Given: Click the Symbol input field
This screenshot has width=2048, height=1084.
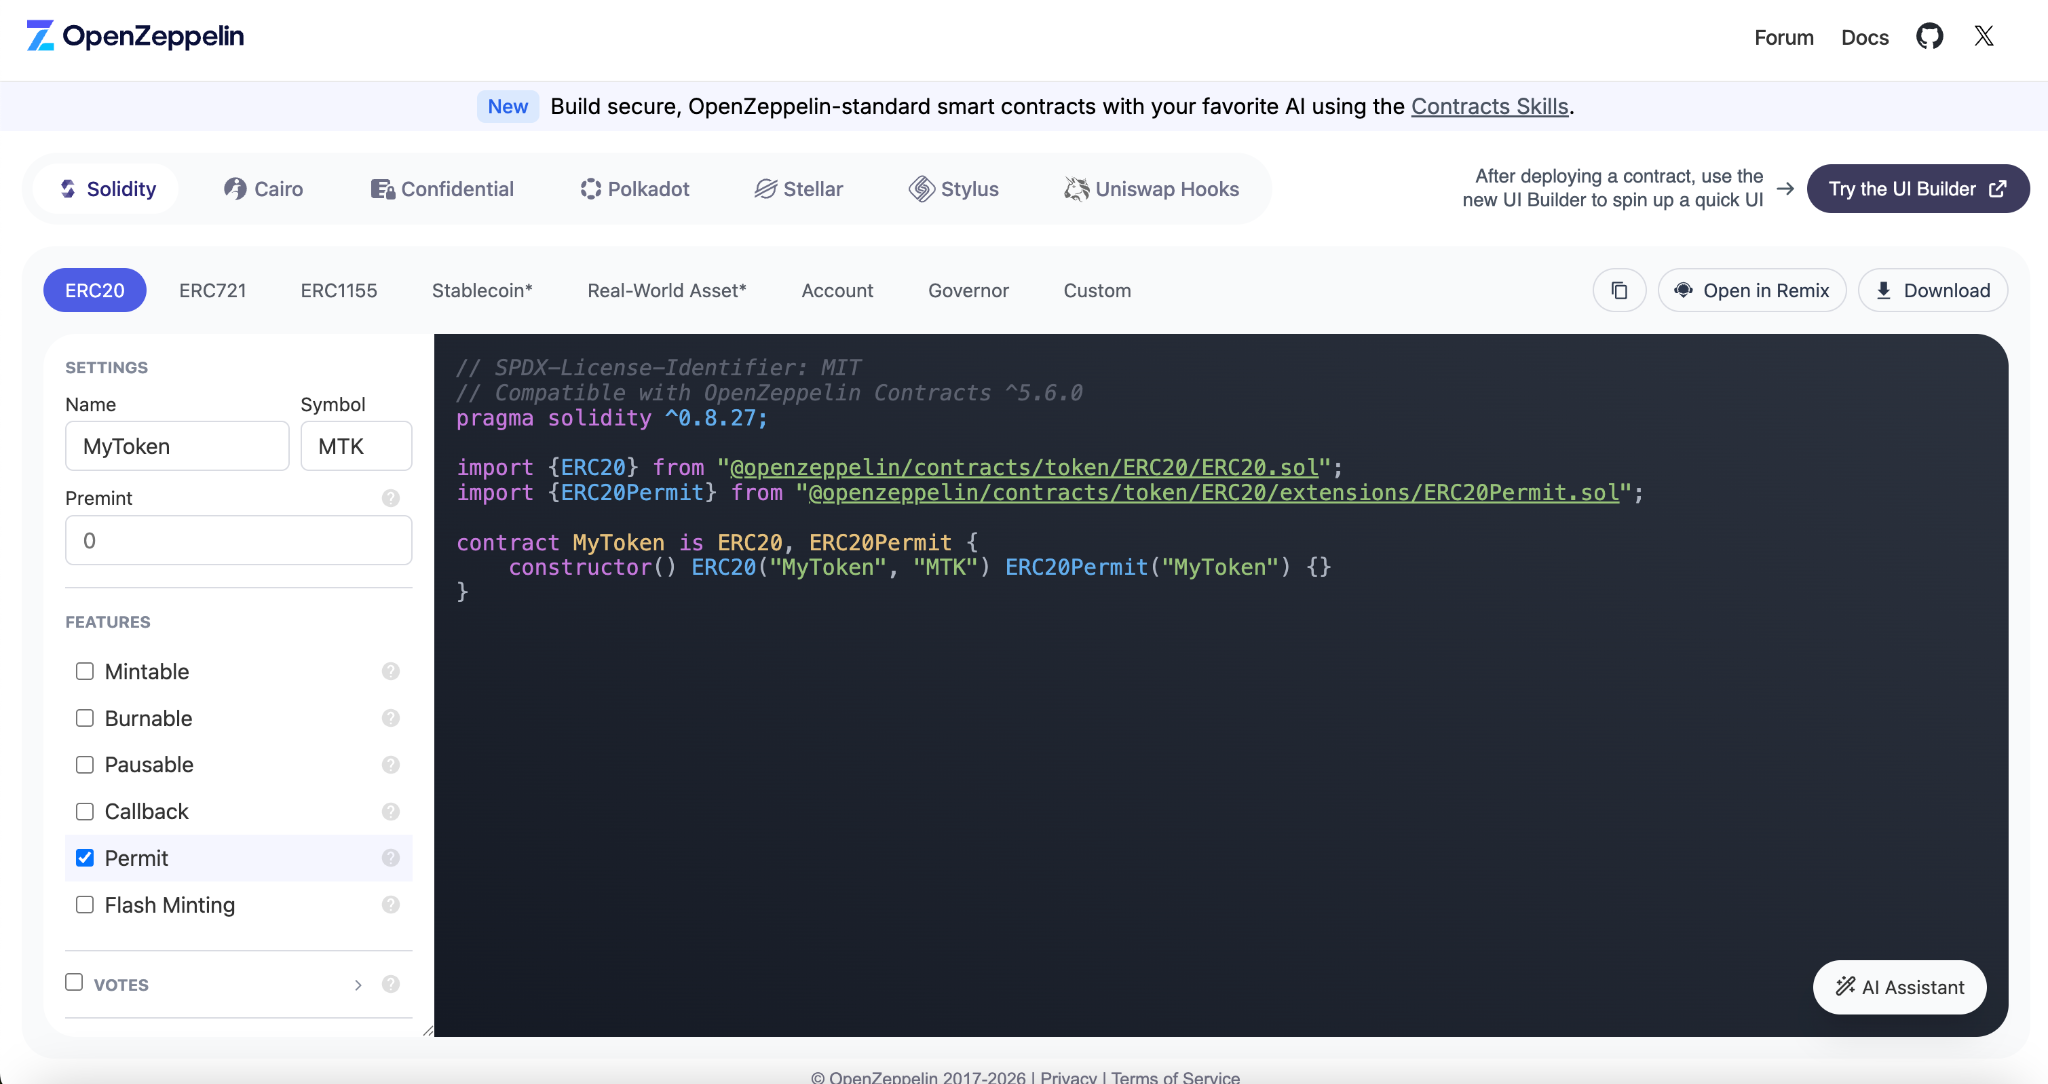Looking at the screenshot, I should (x=356, y=446).
